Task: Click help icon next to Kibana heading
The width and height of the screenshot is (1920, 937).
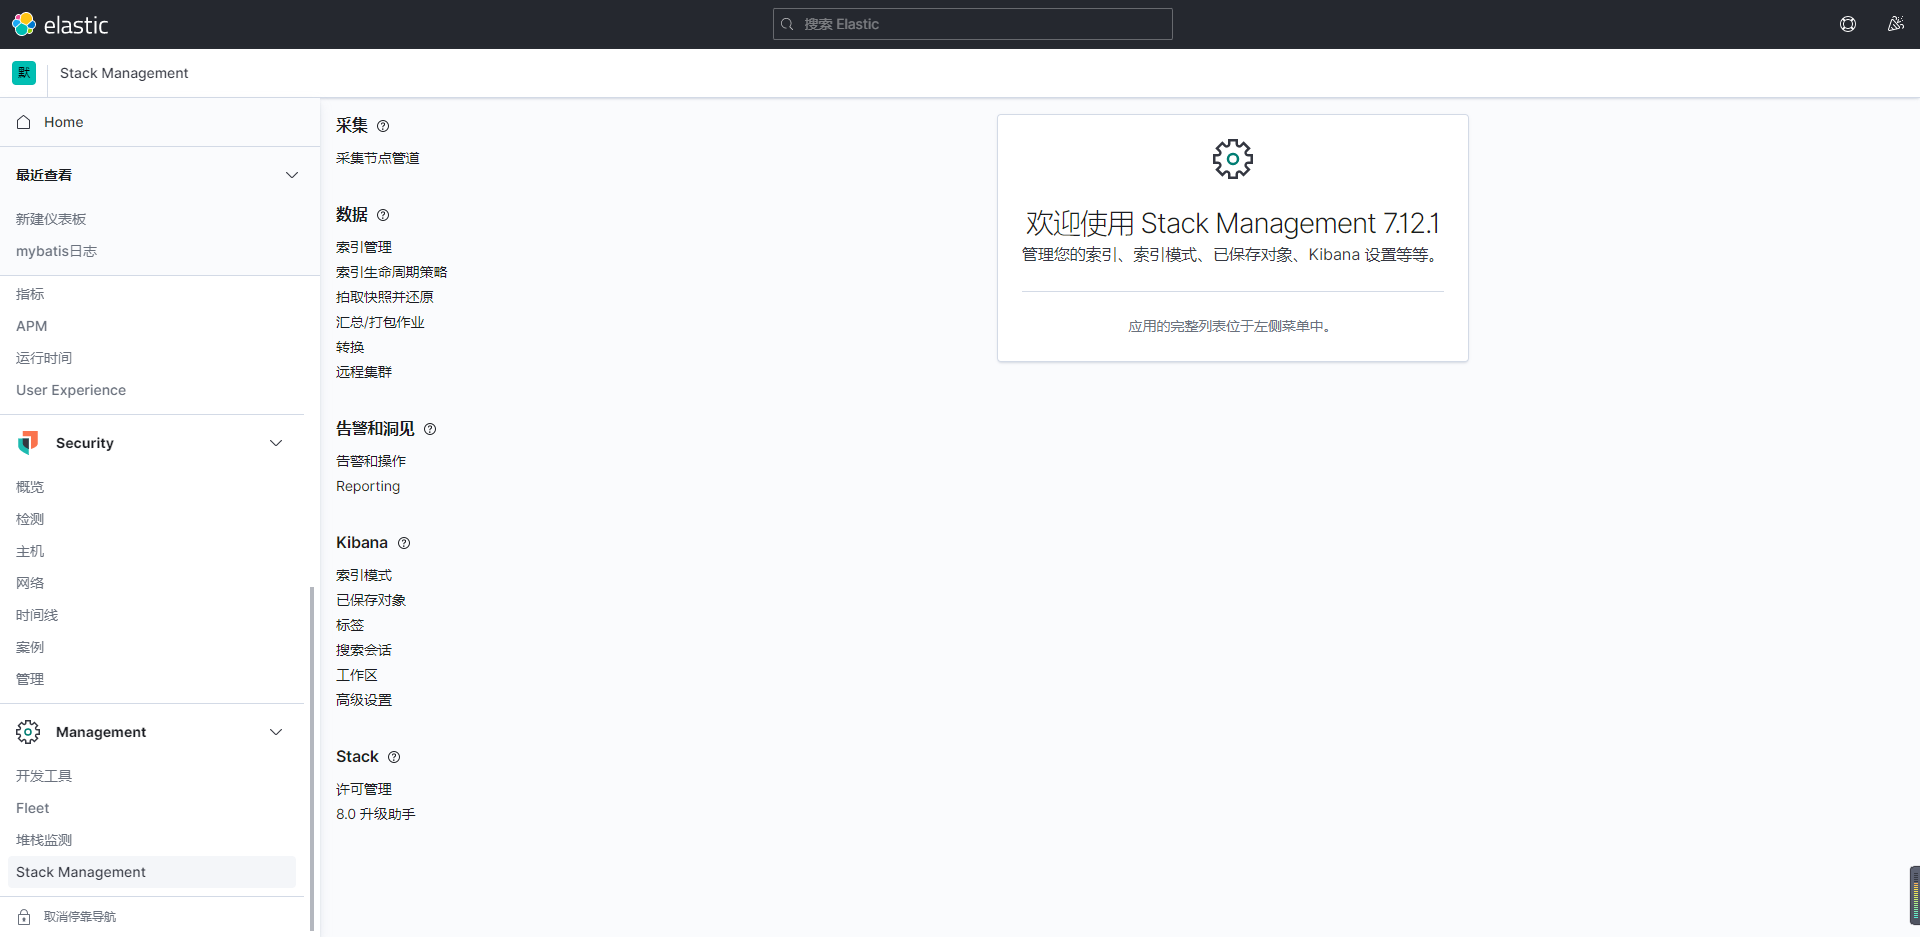Action: pos(404,543)
